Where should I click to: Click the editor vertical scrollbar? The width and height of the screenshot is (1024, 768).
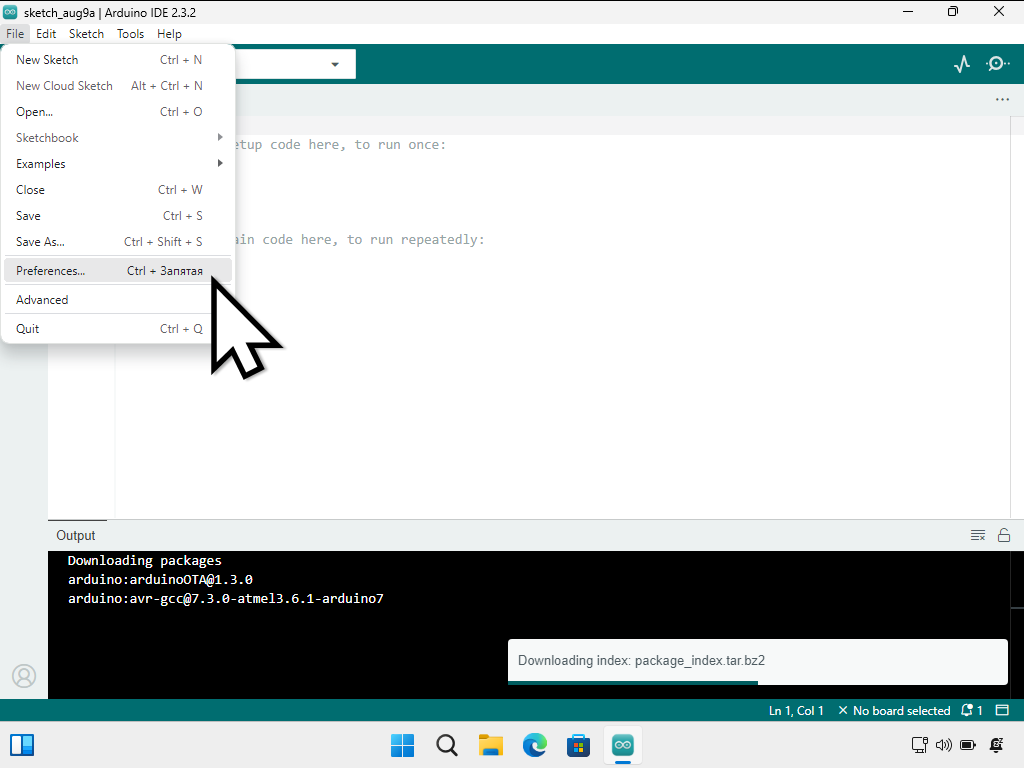[x=1017, y=317]
